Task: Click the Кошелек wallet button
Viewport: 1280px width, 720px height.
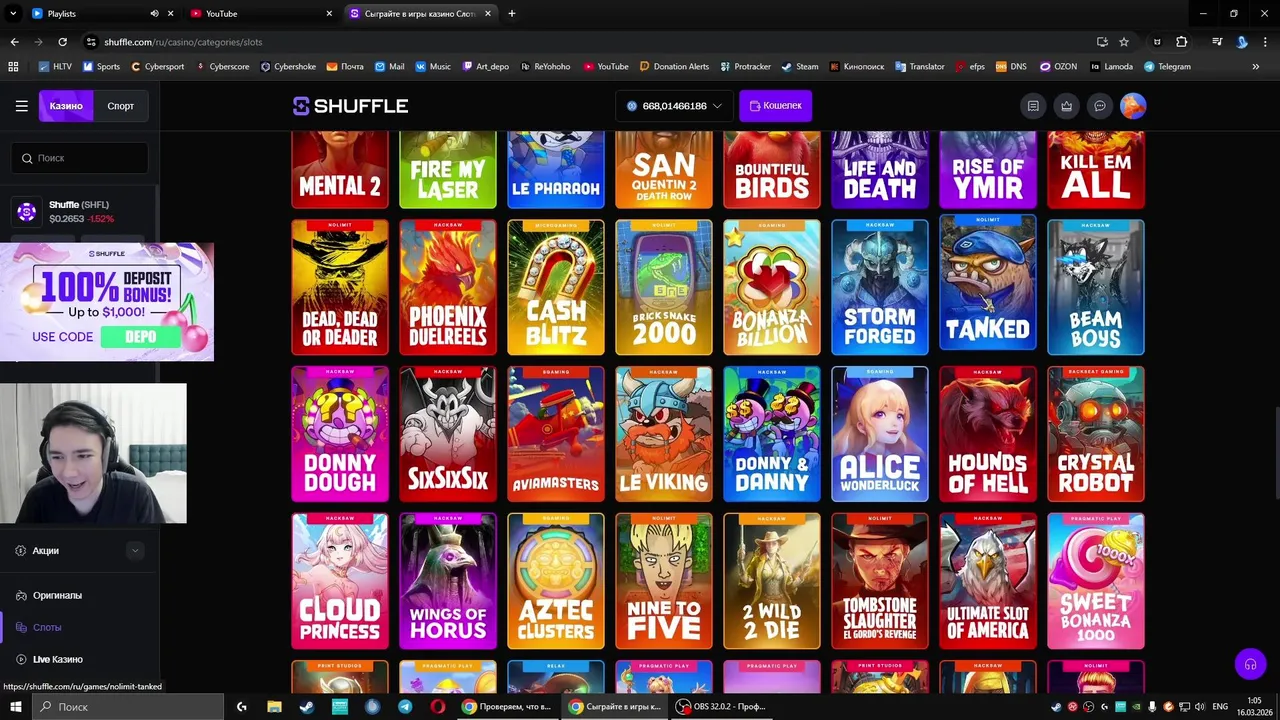Action: pyautogui.click(x=775, y=106)
